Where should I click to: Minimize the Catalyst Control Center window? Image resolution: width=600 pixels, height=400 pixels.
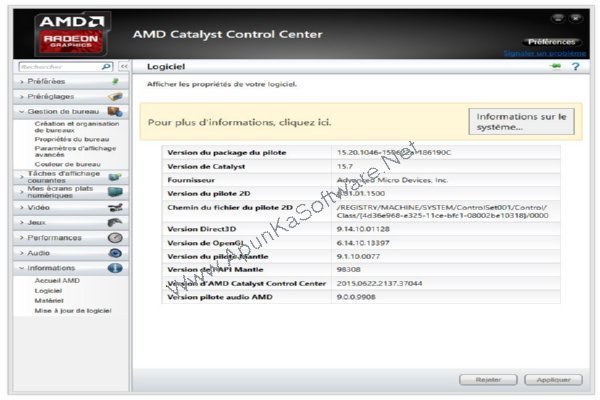point(558,18)
